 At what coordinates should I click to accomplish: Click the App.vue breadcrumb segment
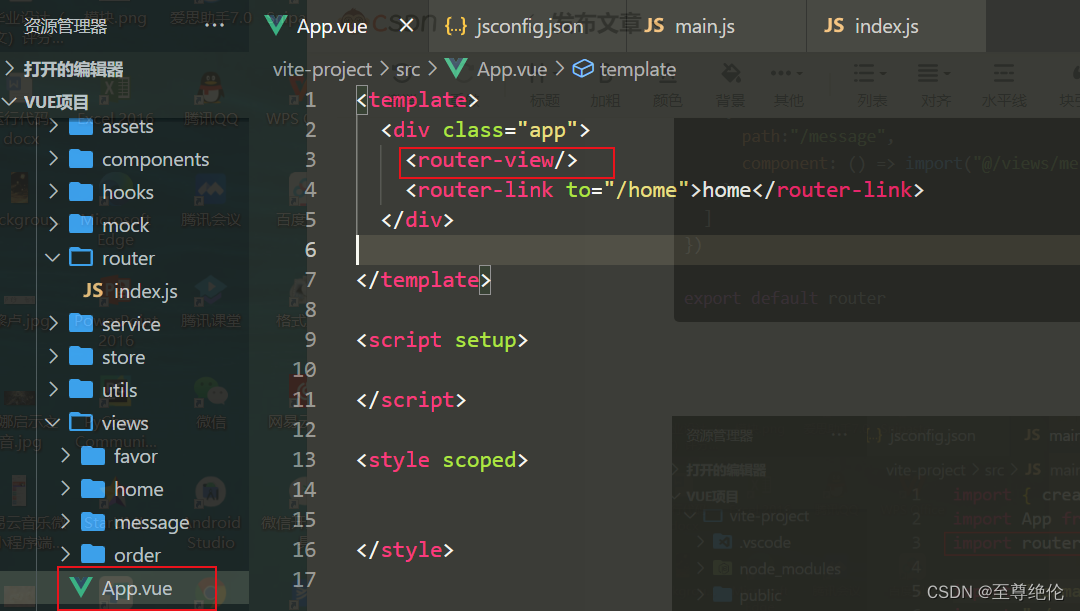click(x=512, y=70)
